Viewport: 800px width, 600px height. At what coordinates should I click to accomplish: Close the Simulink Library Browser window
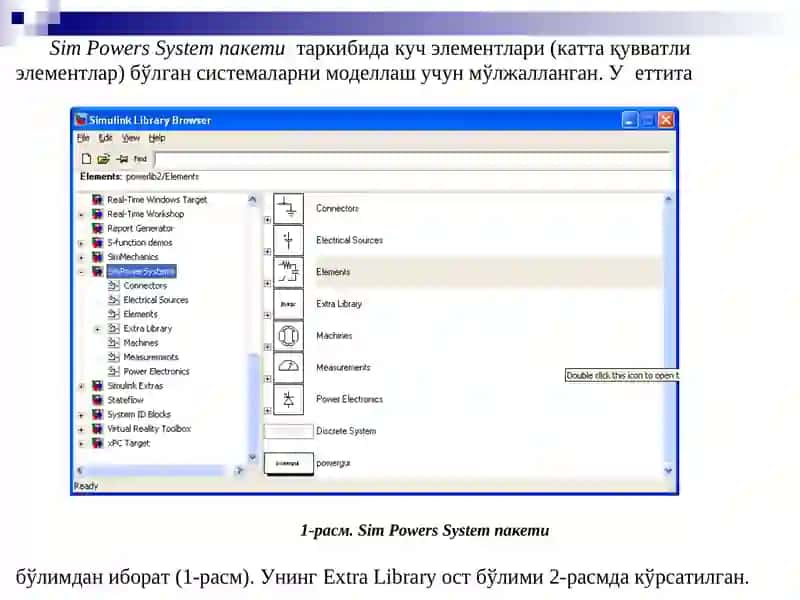(666, 120)
